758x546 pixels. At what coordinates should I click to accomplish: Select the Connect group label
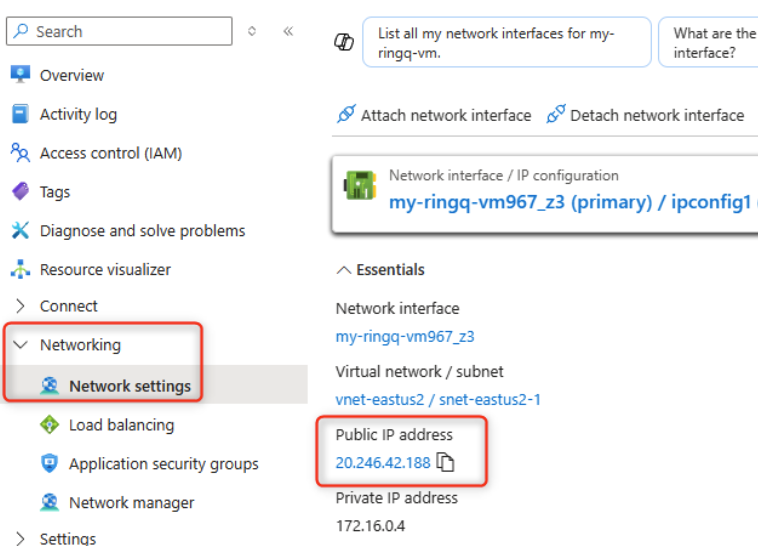[68, 306]
